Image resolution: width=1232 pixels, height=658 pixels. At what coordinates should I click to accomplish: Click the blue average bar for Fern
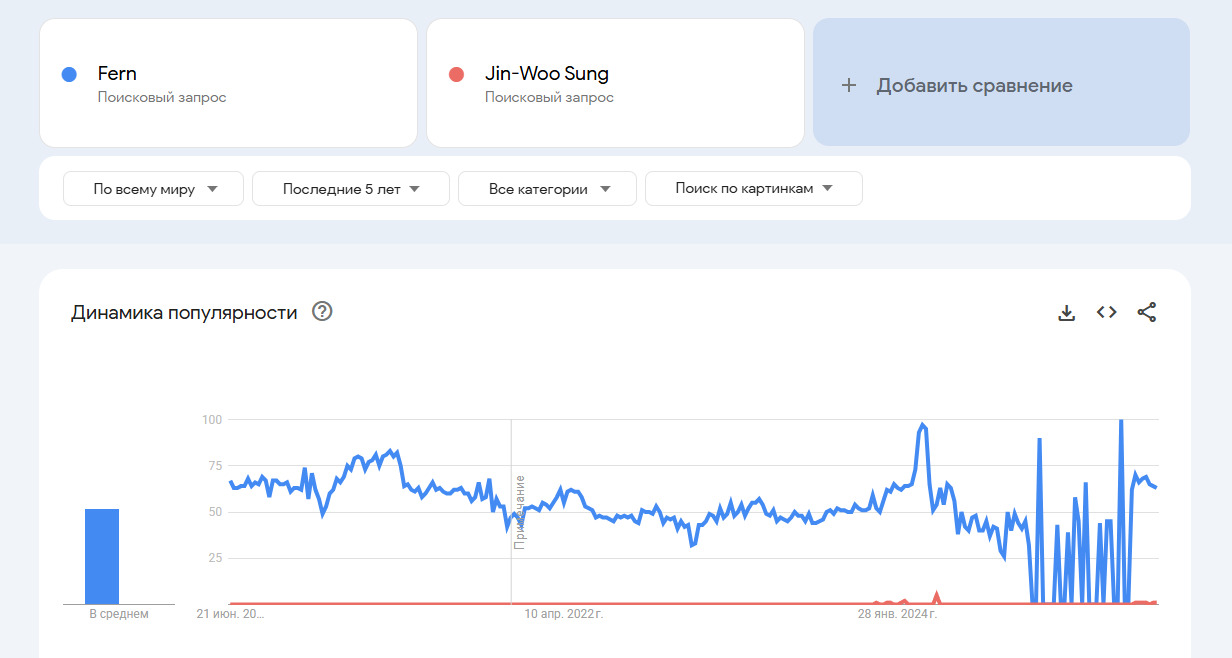[102, 556]
